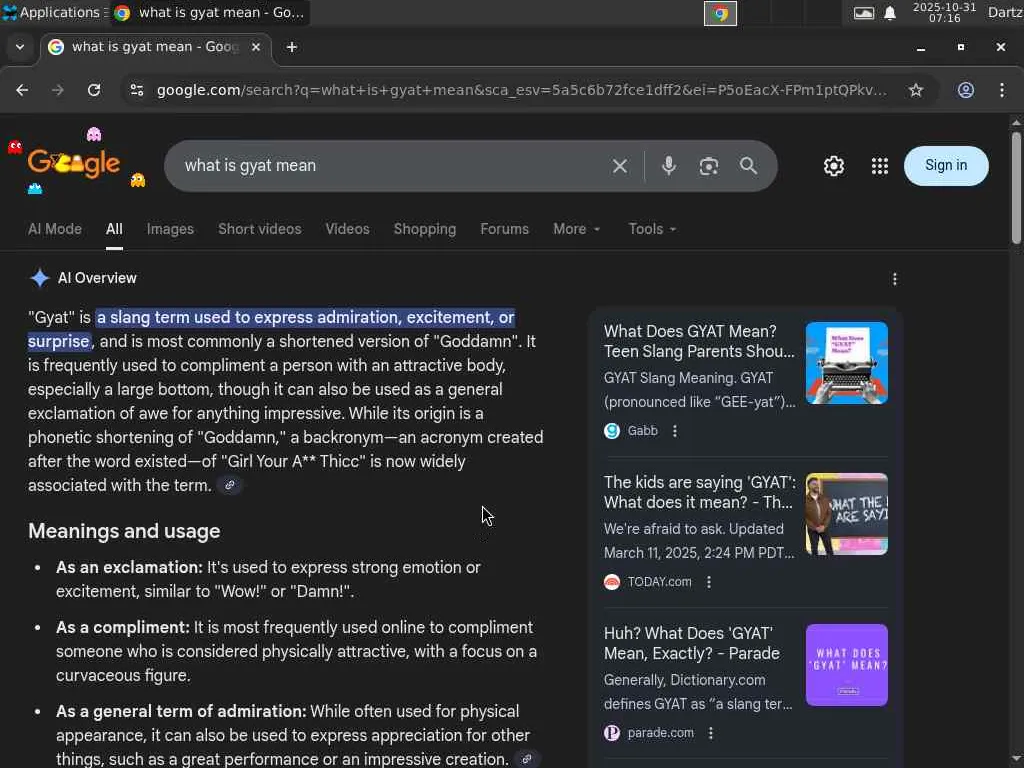Viewport: 1024px width, 768px height.
Task: Click the browser back arrow
Action: [22, 90]
